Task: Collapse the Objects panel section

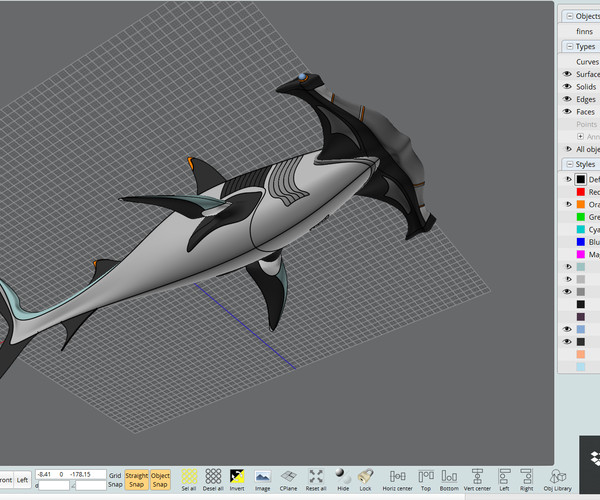Action: 568,16
